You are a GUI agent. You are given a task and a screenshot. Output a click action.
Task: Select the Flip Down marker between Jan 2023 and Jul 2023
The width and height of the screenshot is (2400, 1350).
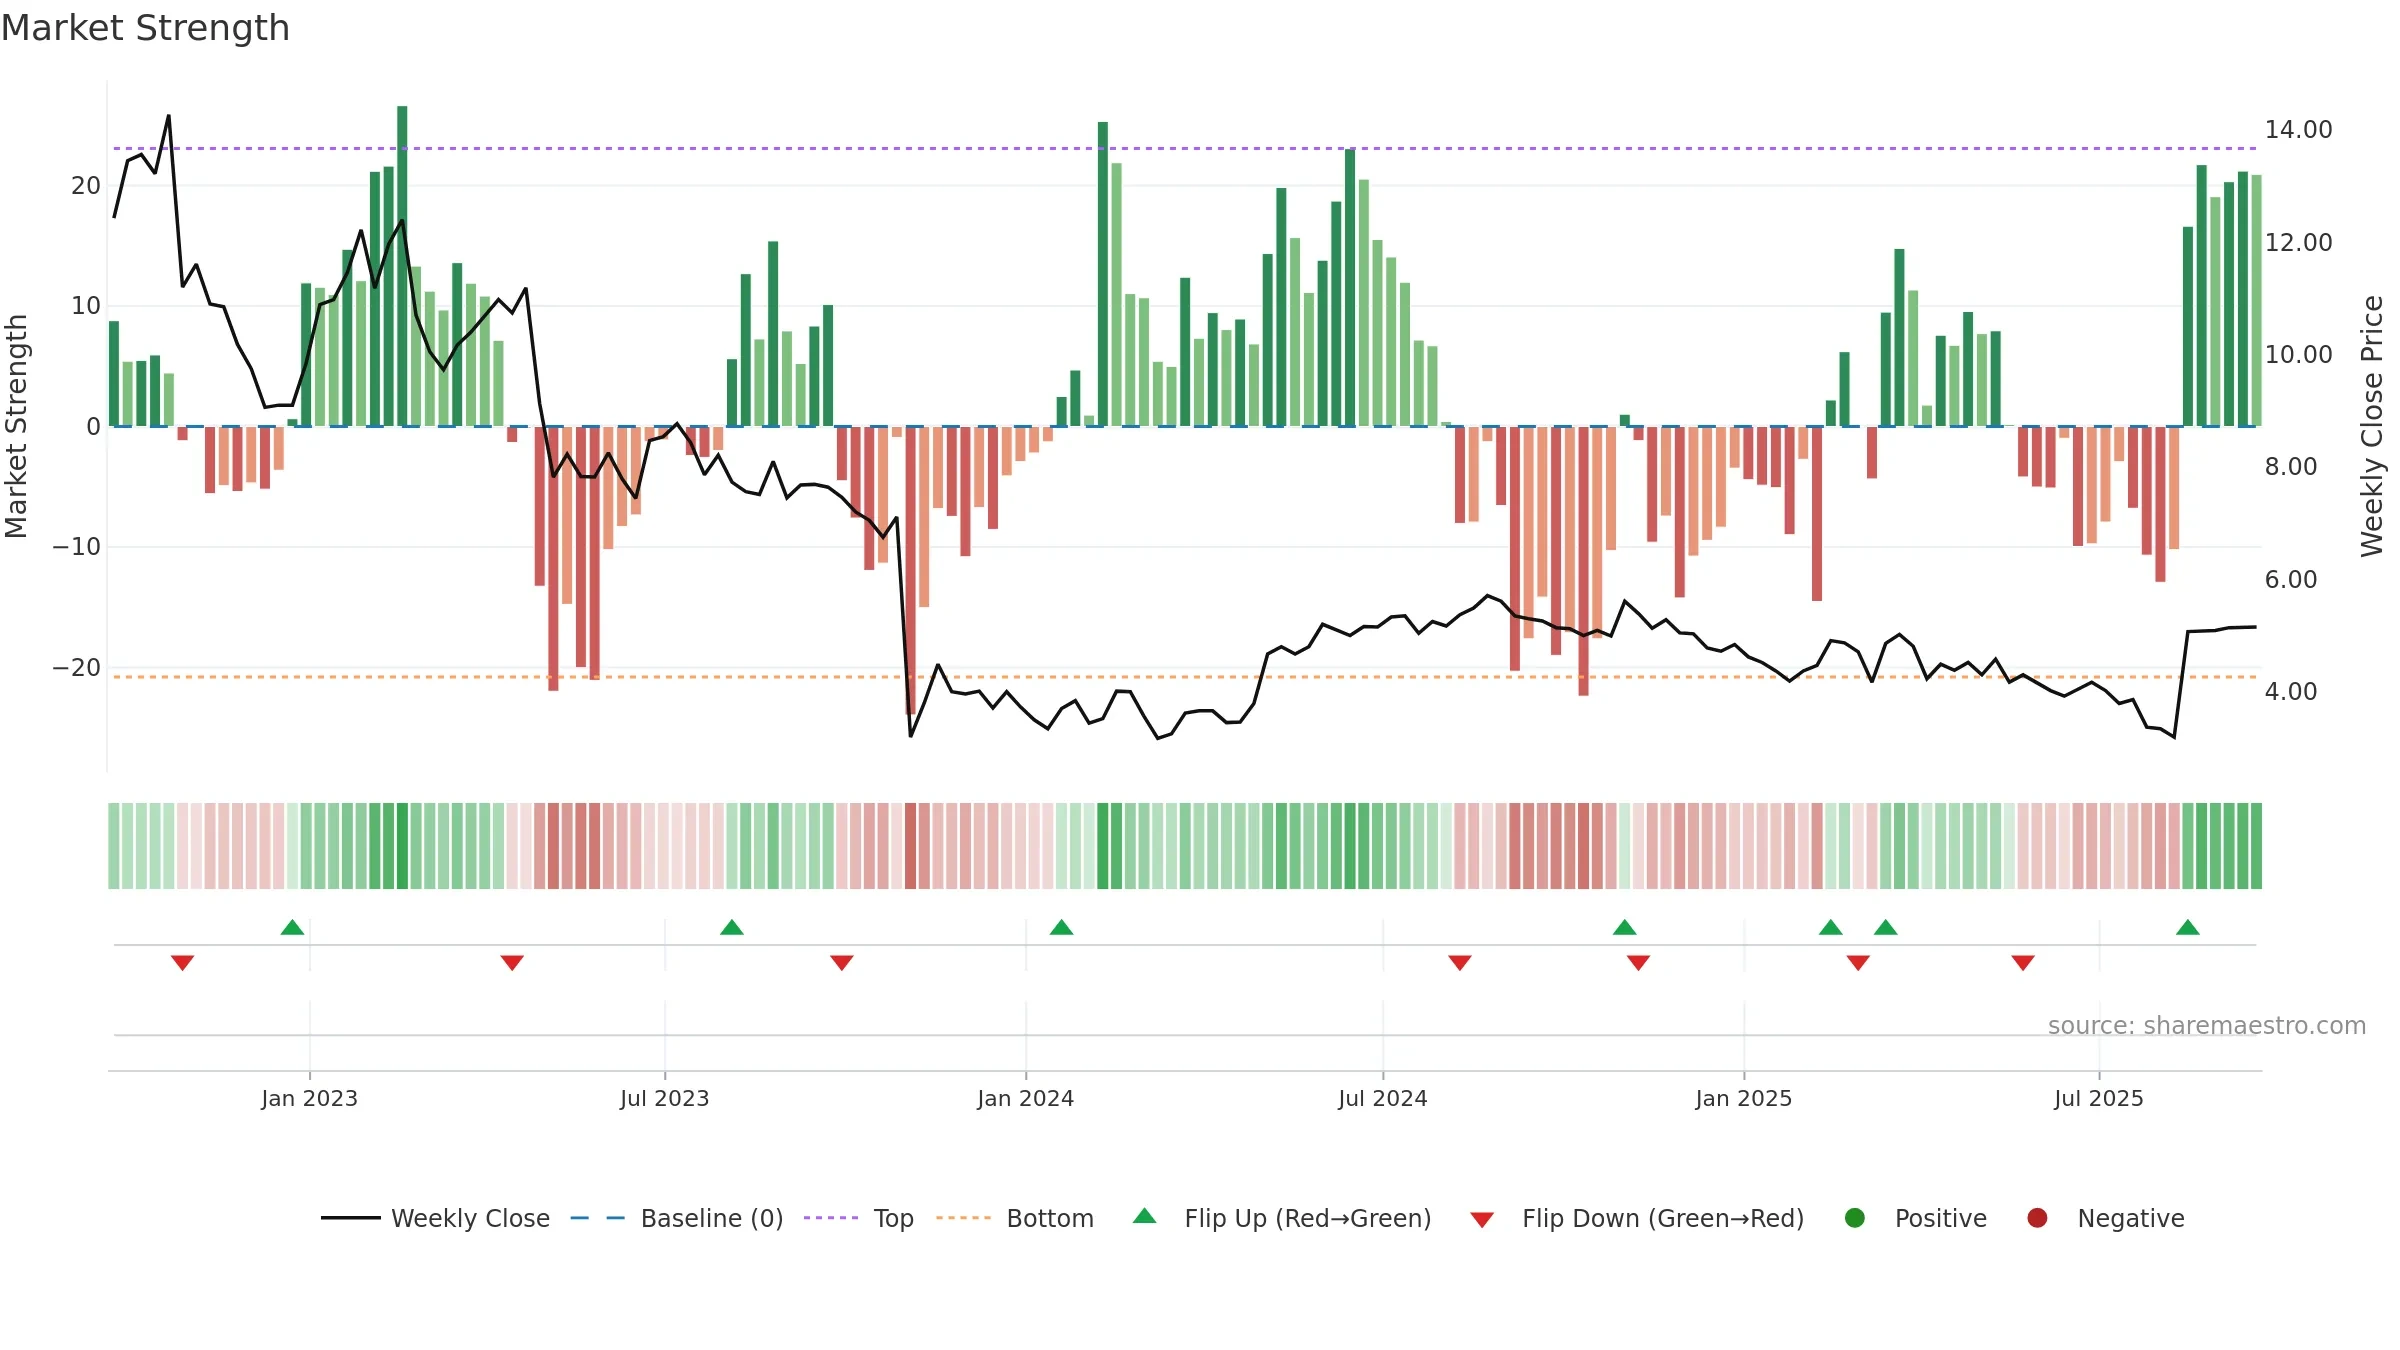[x=512, y=963]
